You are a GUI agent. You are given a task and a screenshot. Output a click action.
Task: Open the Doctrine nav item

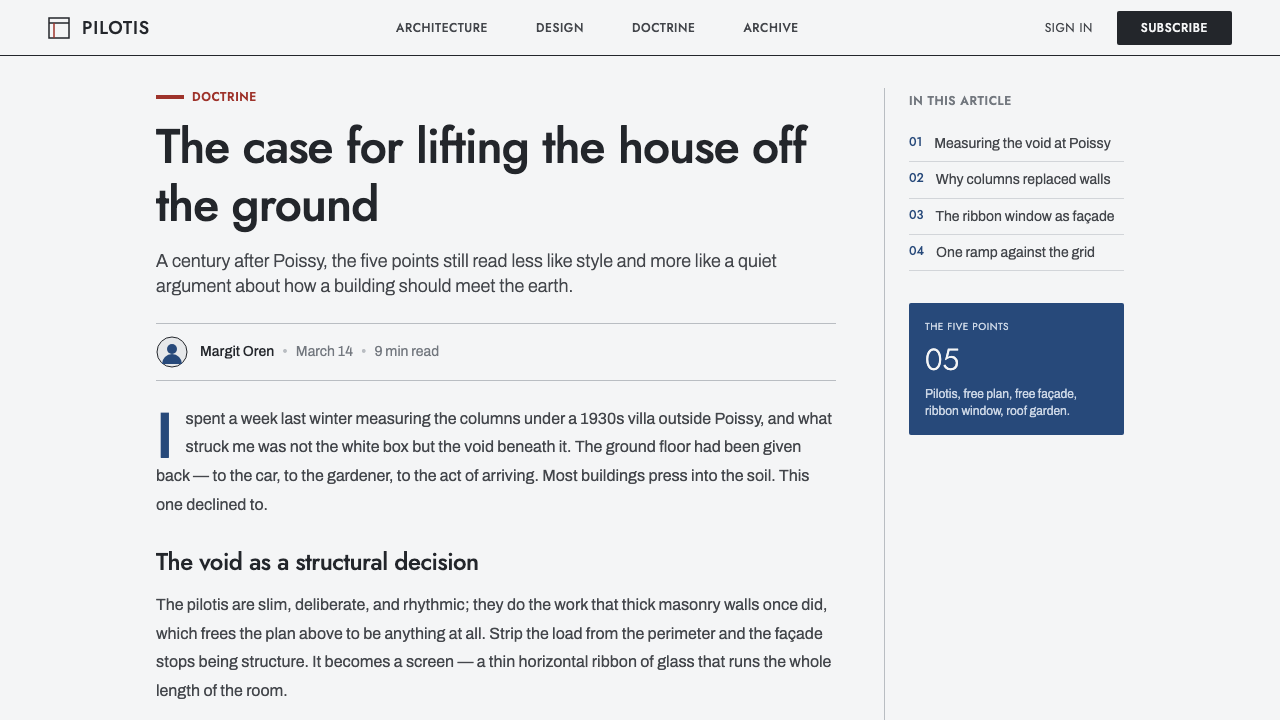coord(663,28)
